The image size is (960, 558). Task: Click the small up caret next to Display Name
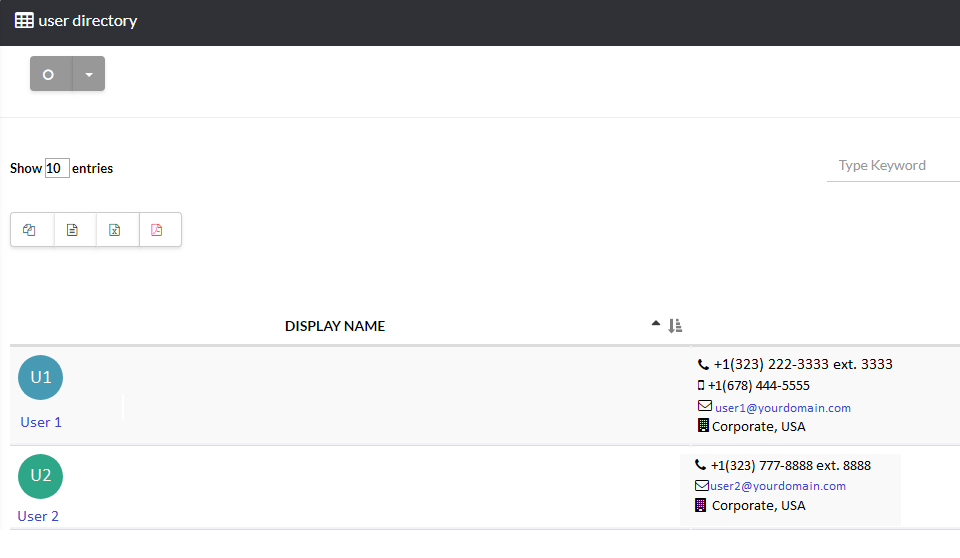point(656,323)
